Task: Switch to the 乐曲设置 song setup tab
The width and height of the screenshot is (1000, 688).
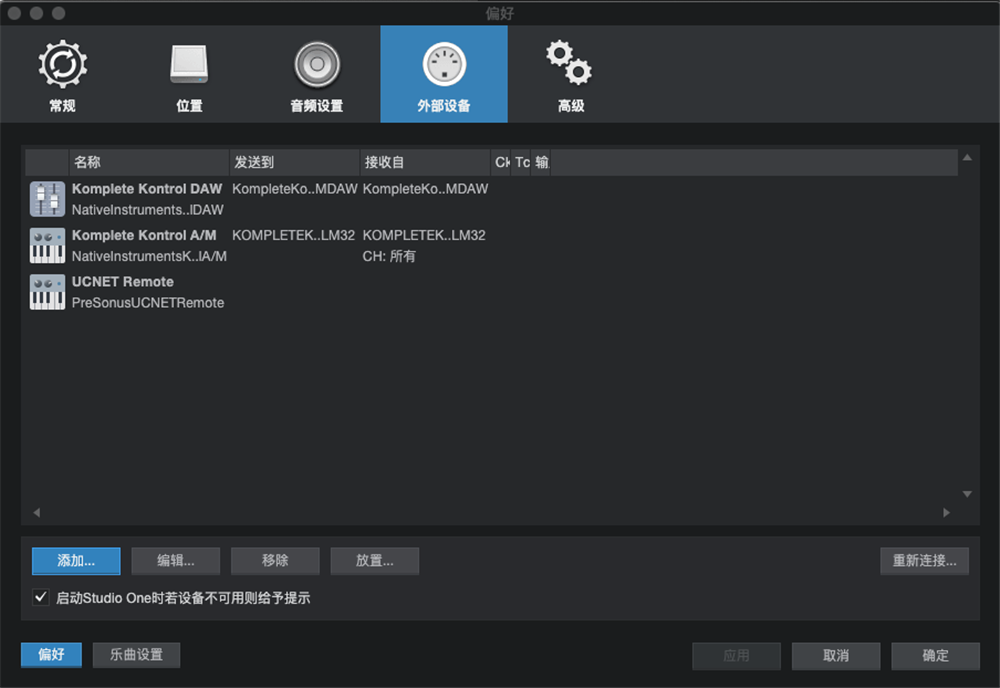Action: (136, 655)
